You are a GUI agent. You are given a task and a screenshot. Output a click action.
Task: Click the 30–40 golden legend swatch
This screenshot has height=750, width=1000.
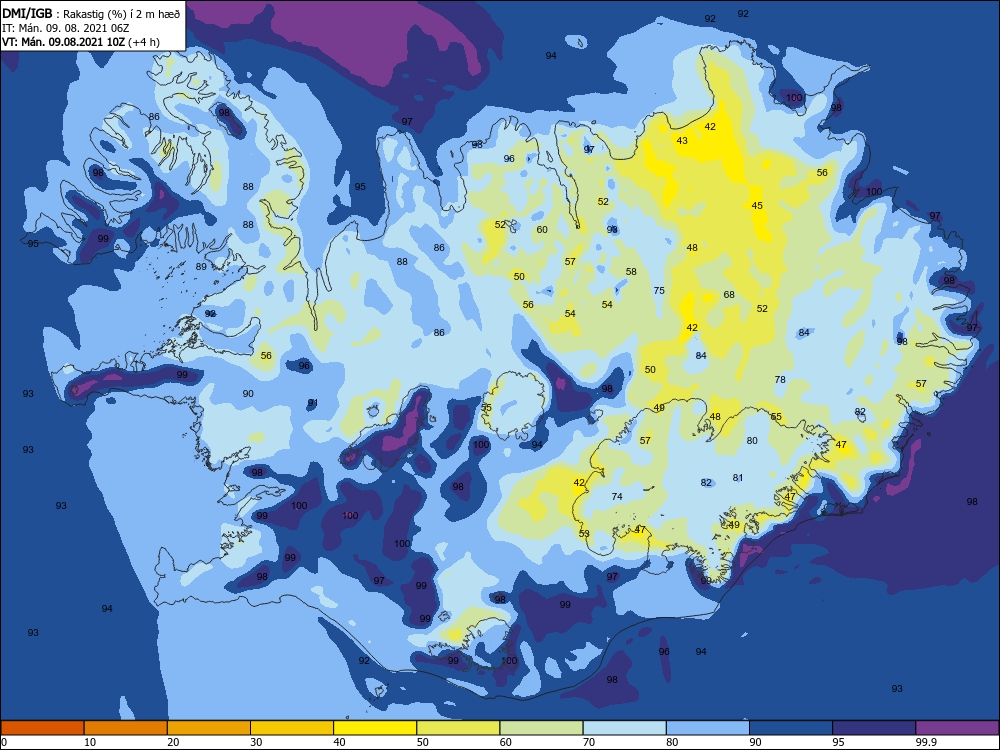pyautogui.click(x=292, y=728)
